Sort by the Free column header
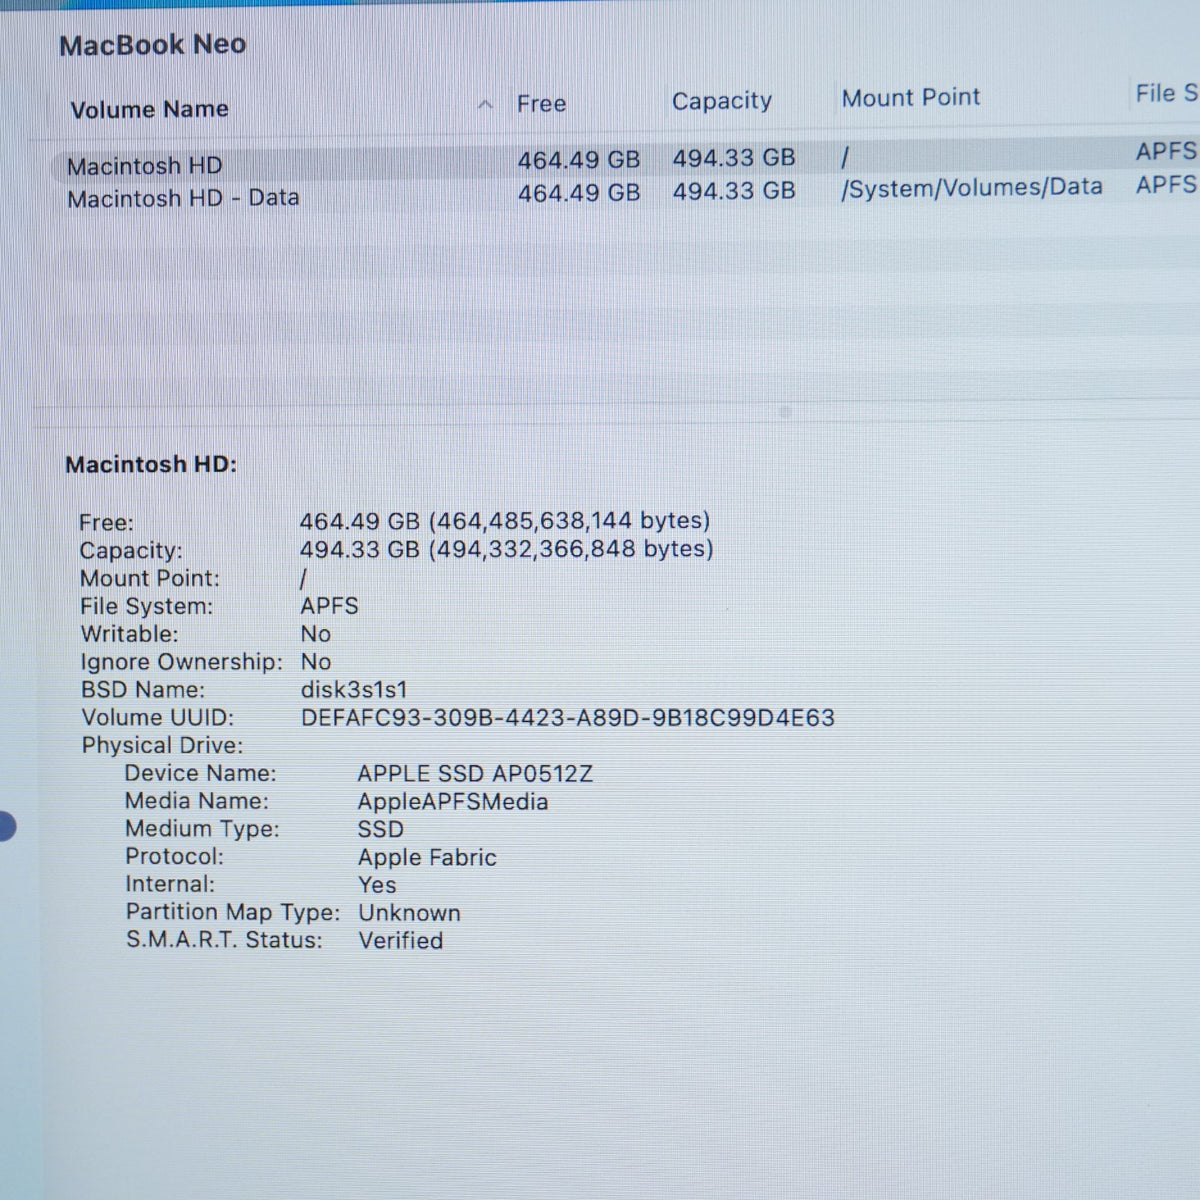 [541, 103]
